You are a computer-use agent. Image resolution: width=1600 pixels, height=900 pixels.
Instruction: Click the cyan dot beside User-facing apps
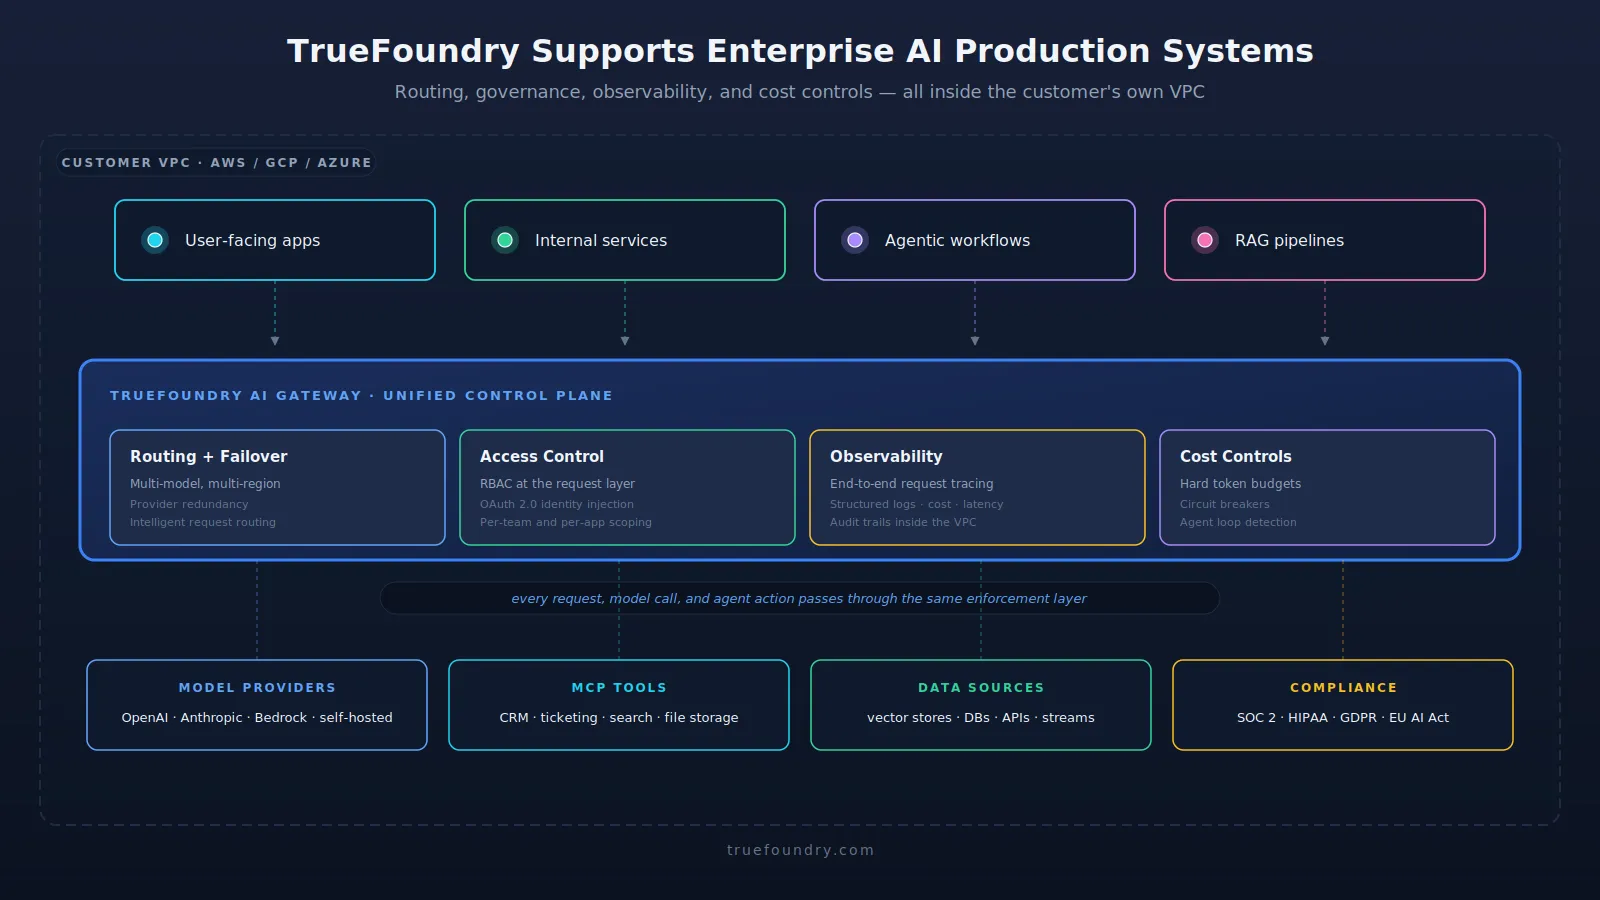[155, 240]
